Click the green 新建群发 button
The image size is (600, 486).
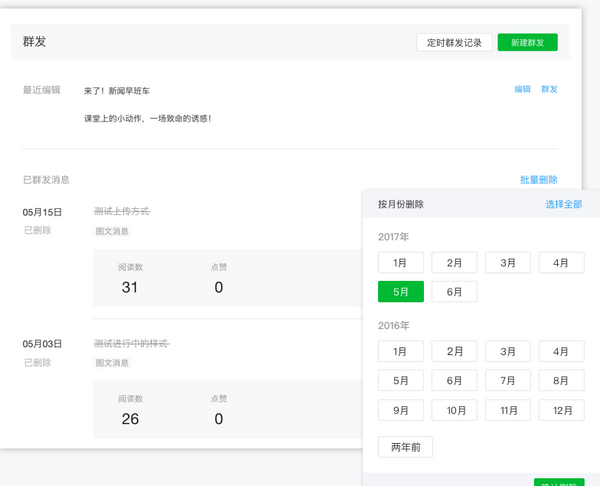click(x=527, y=42)
